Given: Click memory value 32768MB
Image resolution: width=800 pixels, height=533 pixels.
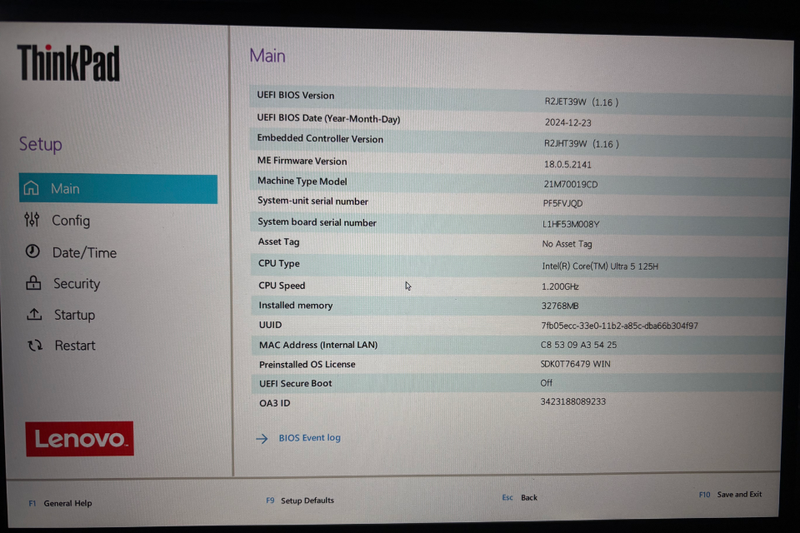Looking at the screenshot, I should click(x=560, y=306).
